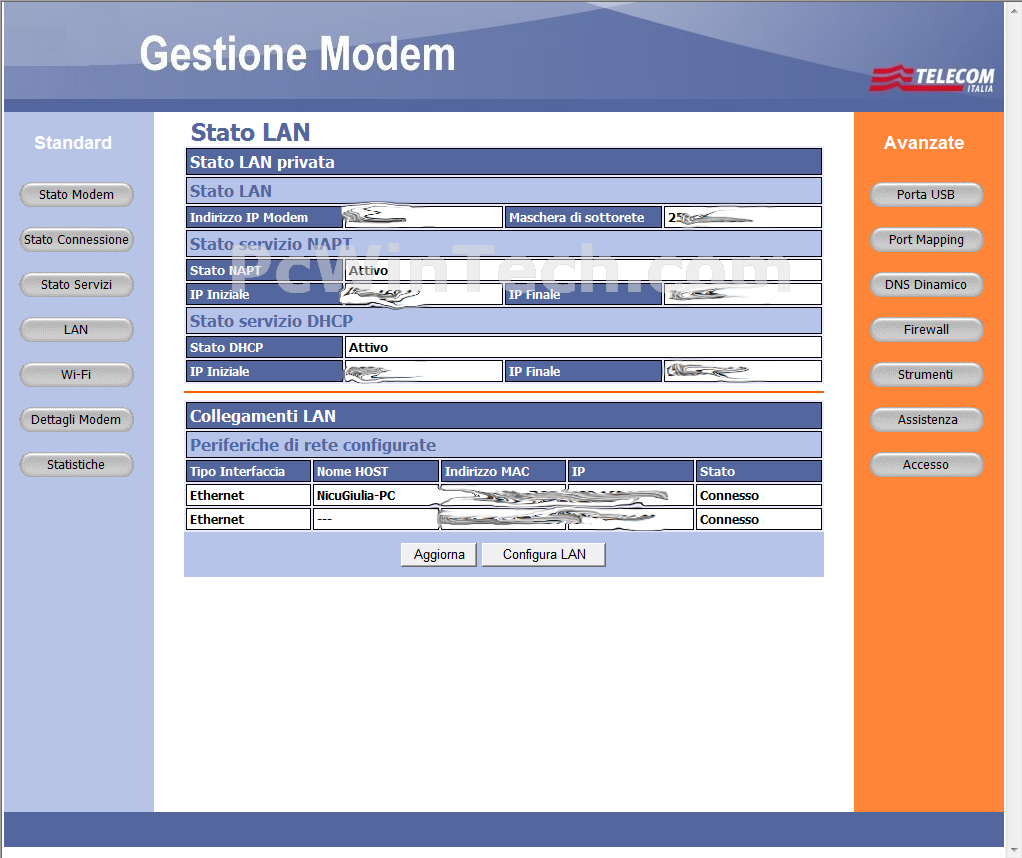The image size is (1022, 858).
Task: Click the Stato servizio DHCP heading
Action: click(x=504, y=321)
